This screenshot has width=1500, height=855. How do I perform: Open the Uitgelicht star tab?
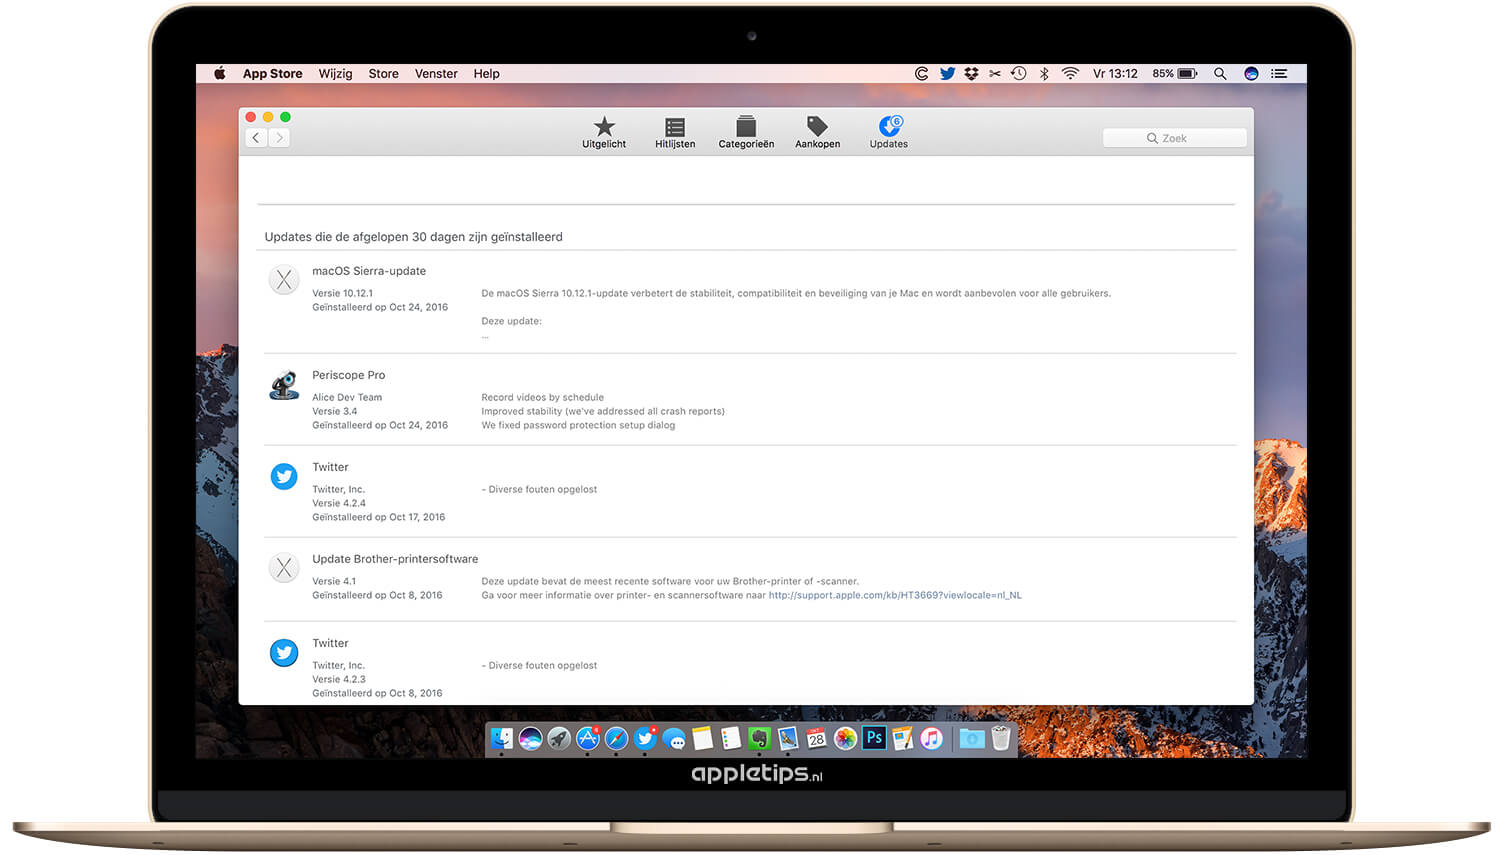point(604,132)
